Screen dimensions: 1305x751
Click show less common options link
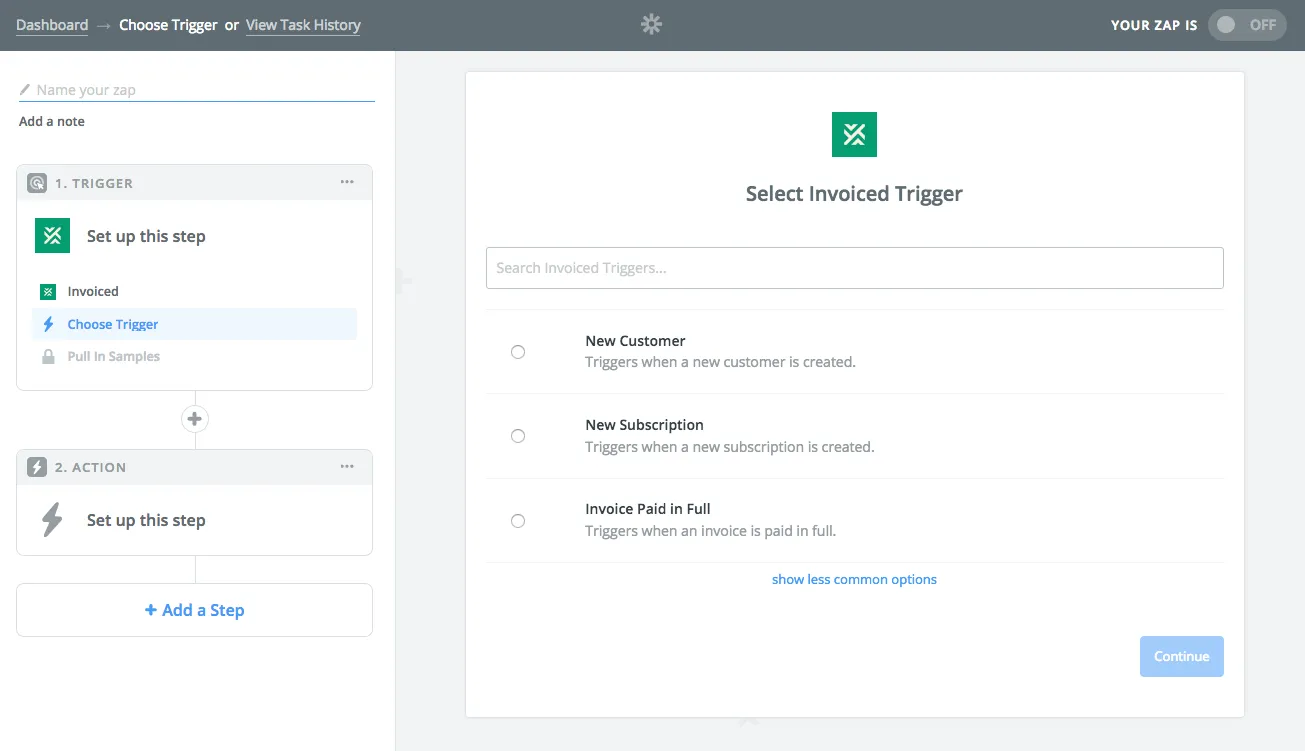[x=854, y=579]
